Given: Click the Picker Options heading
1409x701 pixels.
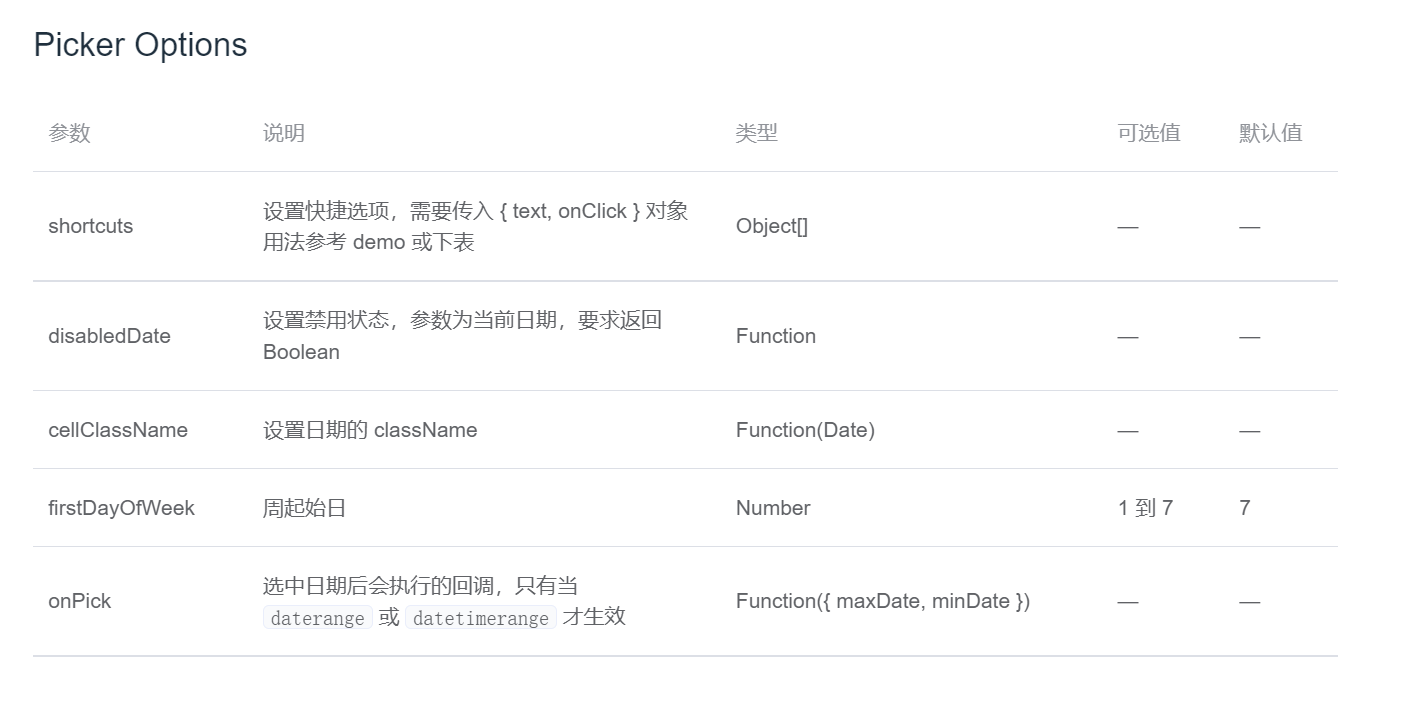Looking at the screenshot, I should (x=140, y=45).
